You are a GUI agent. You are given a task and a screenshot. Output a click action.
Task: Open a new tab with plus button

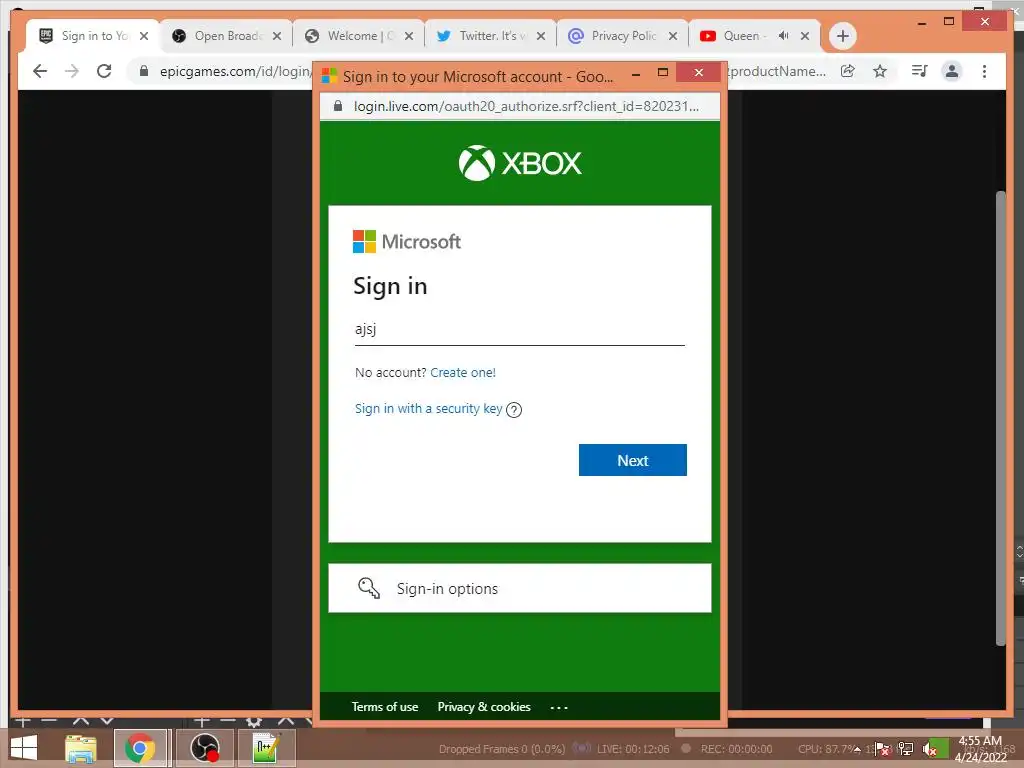click(843, 36)
